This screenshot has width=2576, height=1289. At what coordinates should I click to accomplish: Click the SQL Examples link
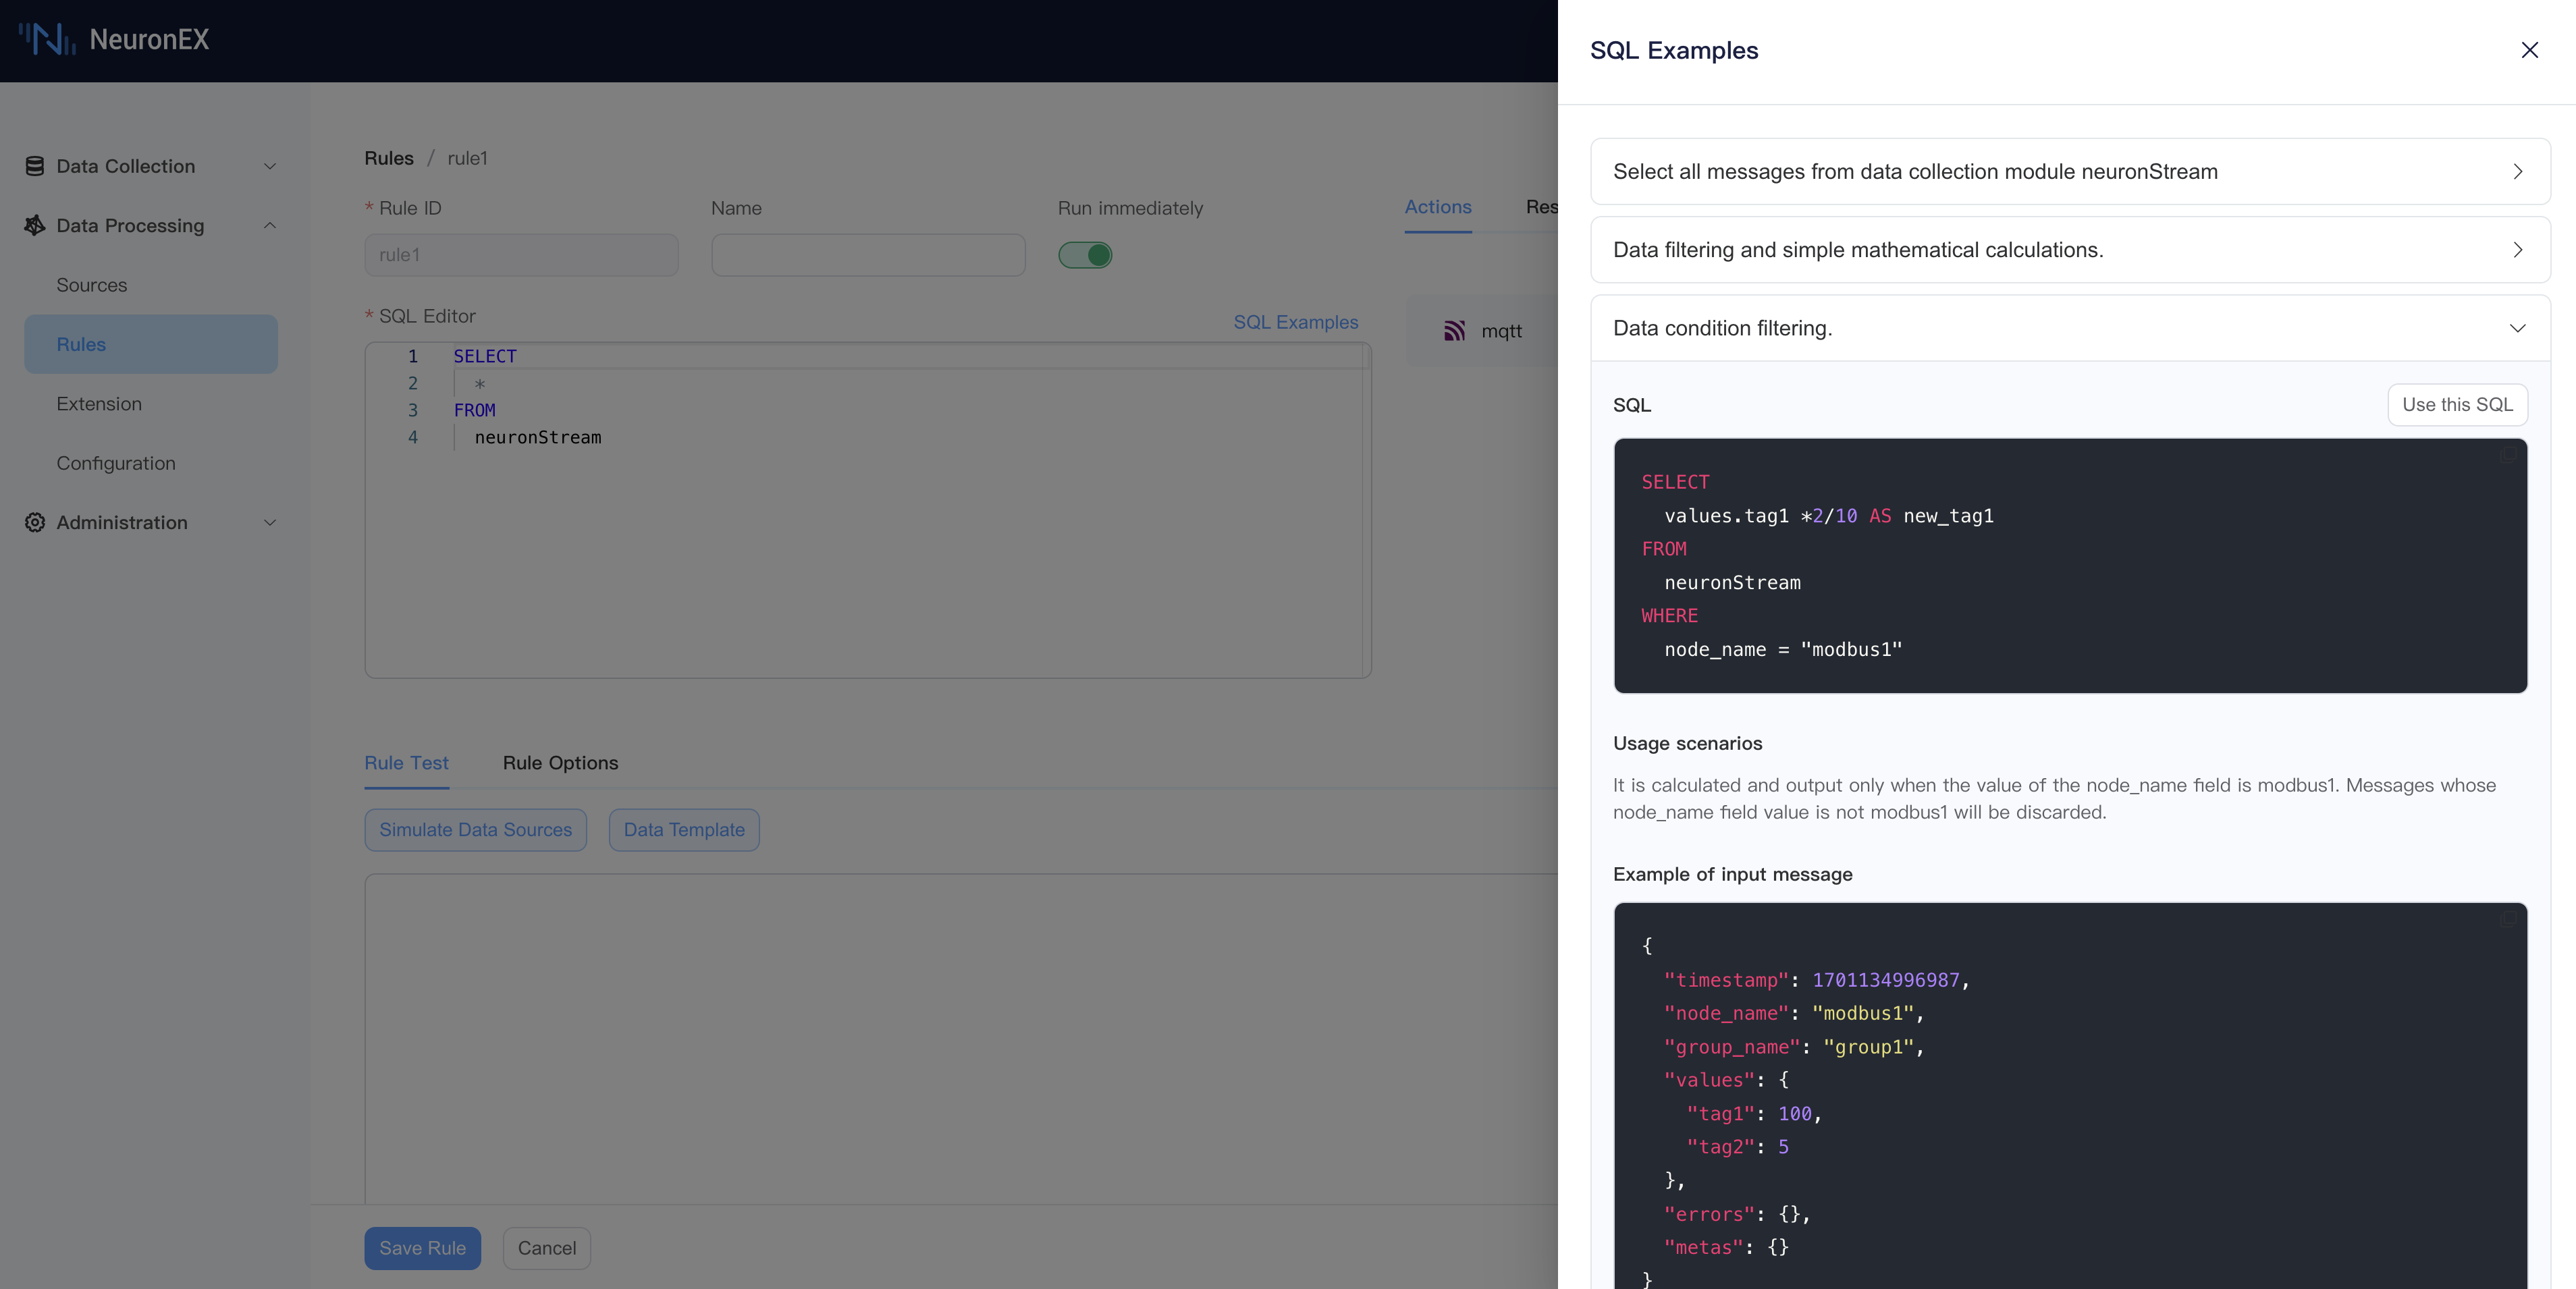click(x=1295, y=321)
